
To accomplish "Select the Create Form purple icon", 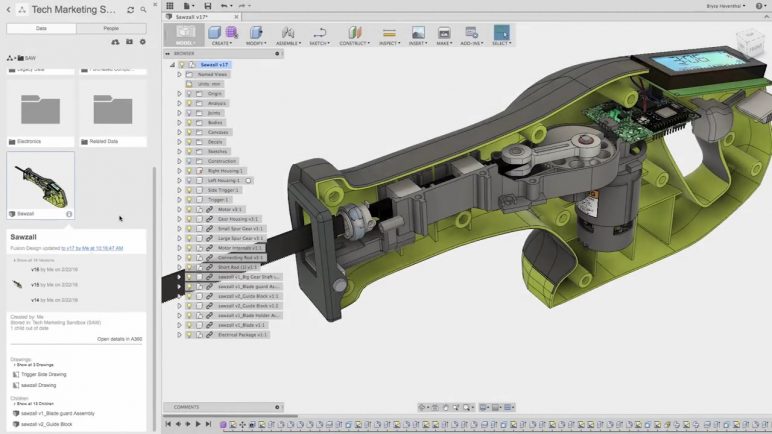I will coord(231,33).
